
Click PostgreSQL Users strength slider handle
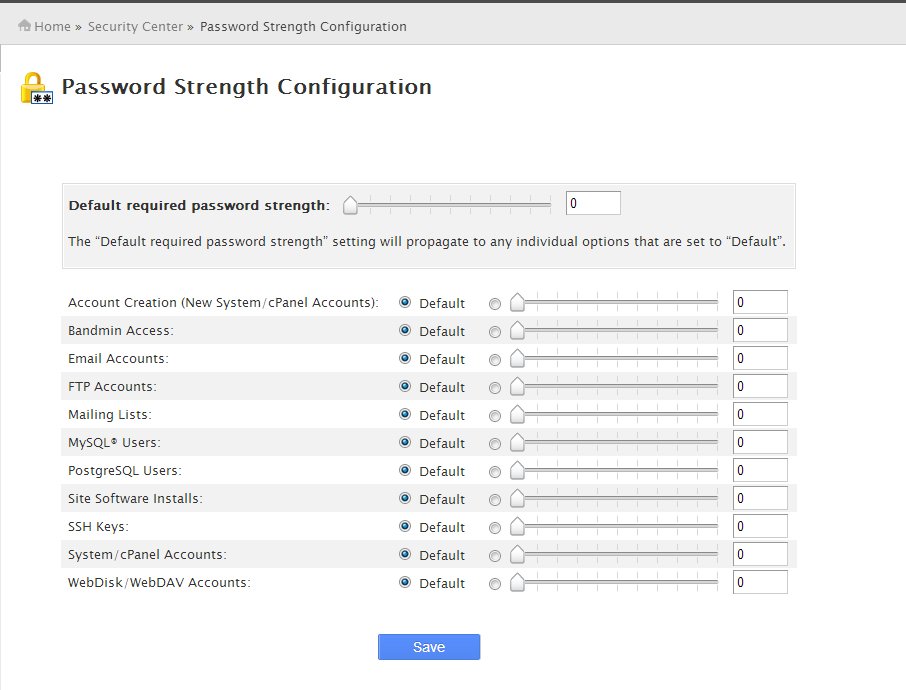click(x=517, y=470)
